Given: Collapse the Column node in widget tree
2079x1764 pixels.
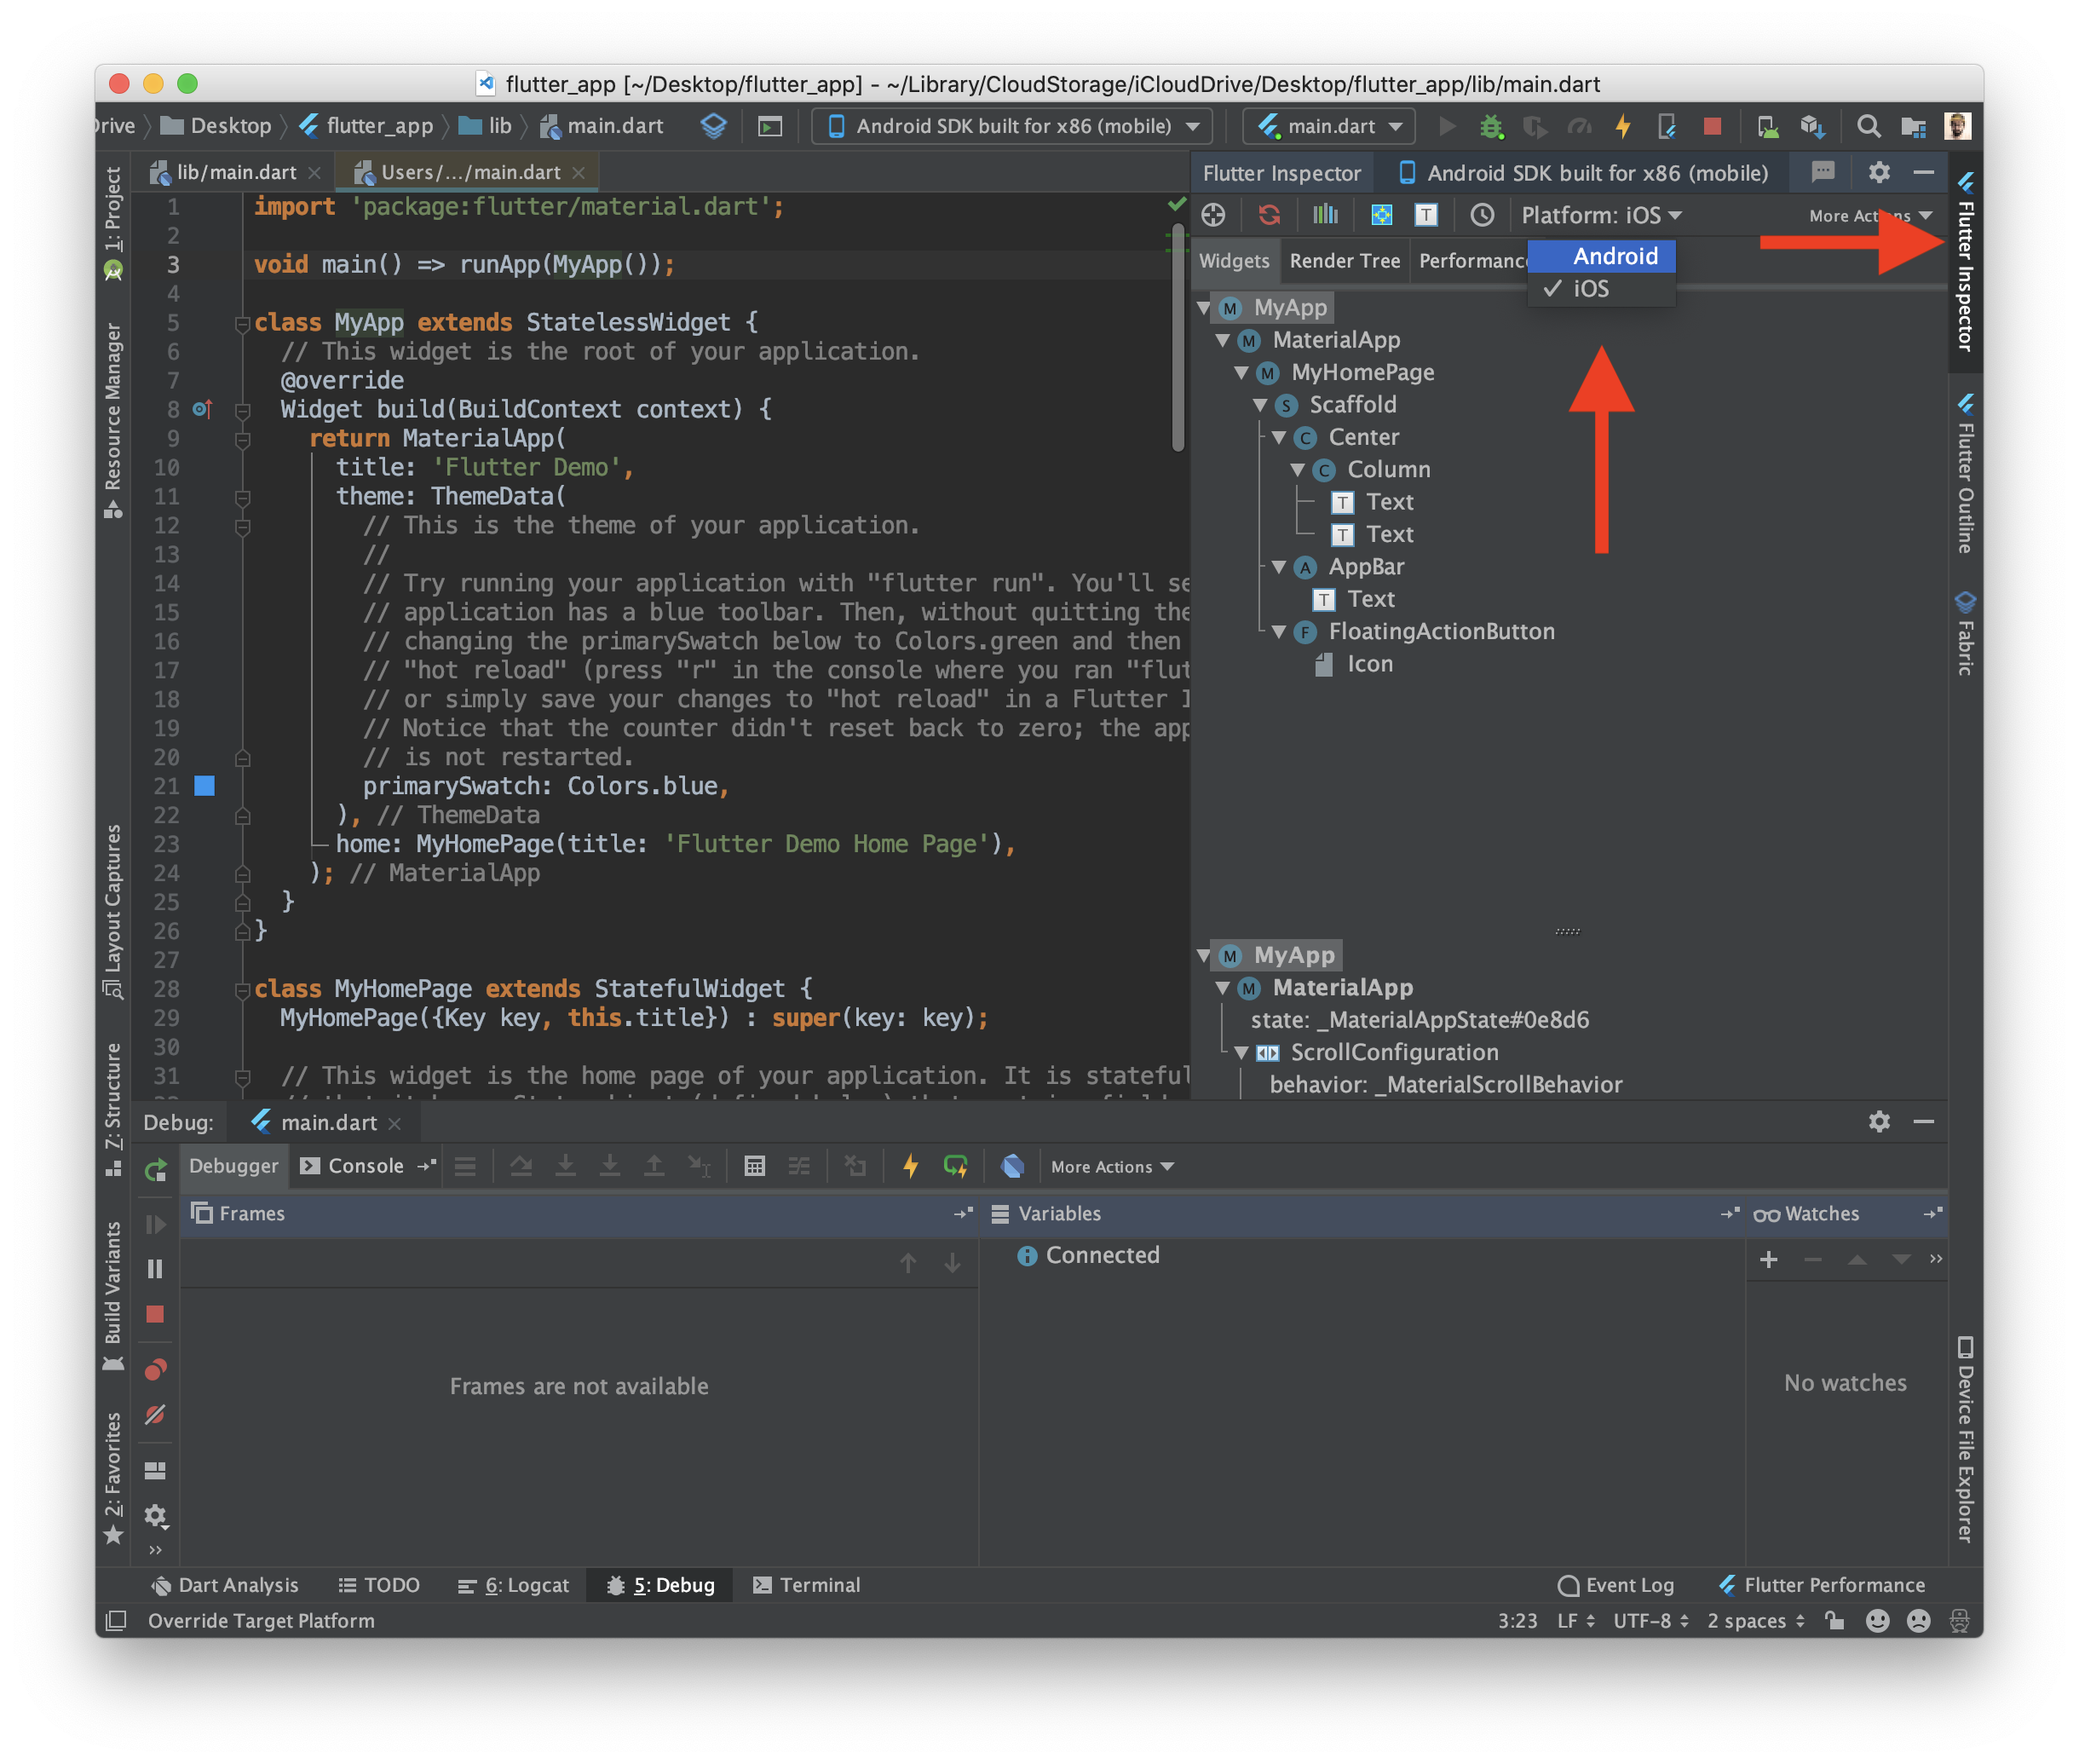Looking at the screenshot, I should click(1297, 470).
